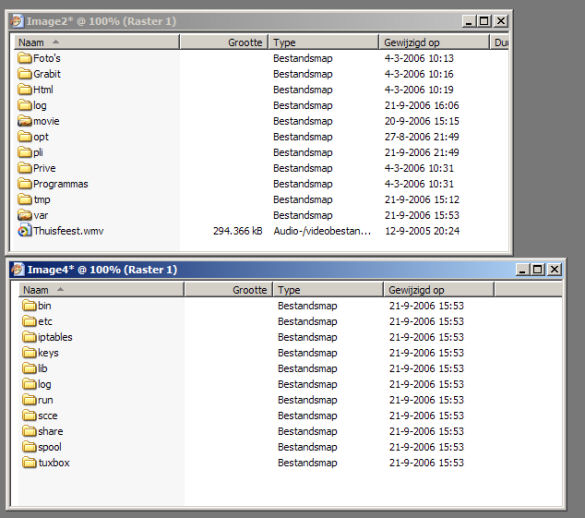The image size is (585, 518).
Task: Close the Image2 window
Action: point(501,21)
